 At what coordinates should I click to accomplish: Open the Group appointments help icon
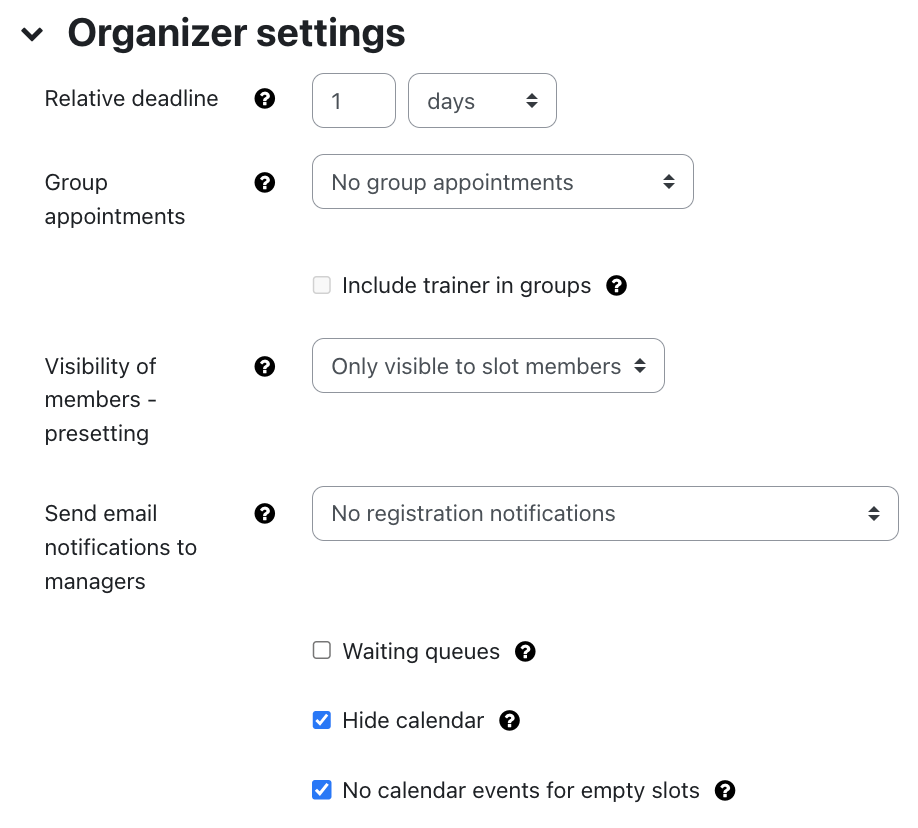264,182
